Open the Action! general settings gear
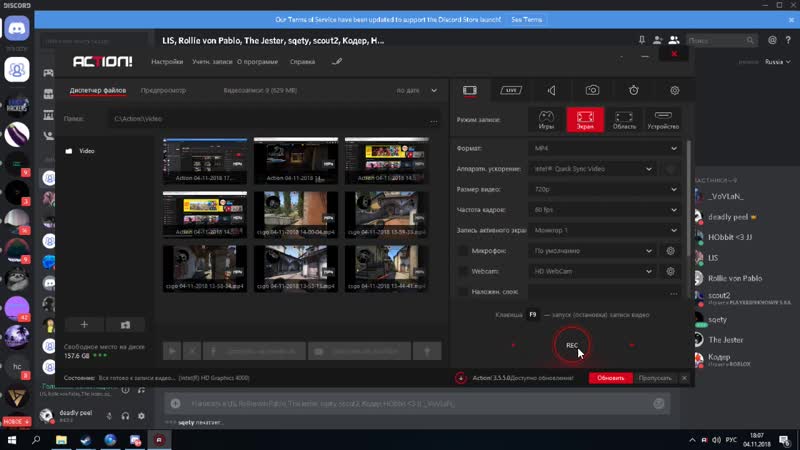This screenshot has height=450, width=800. click(674, 90)
